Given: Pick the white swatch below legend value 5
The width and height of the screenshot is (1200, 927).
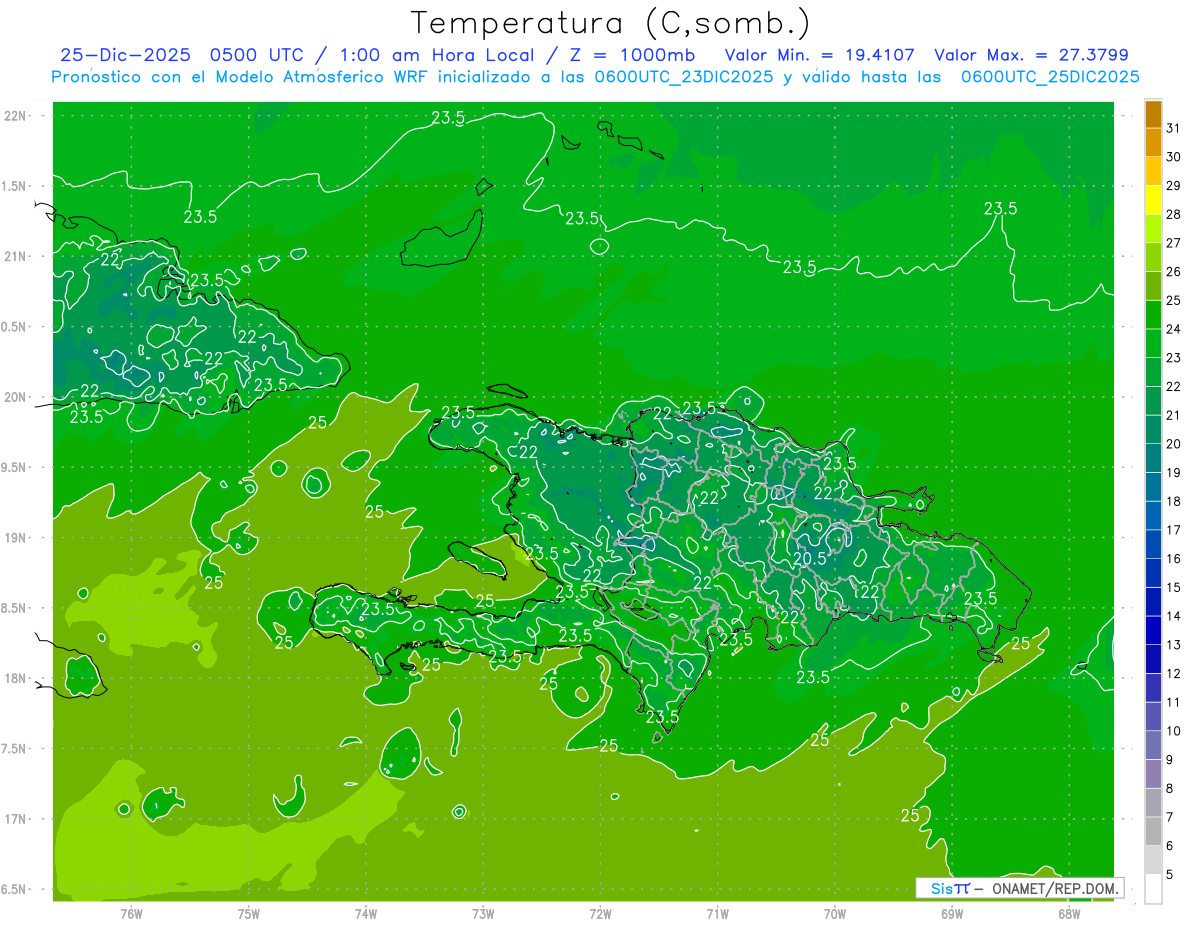Looking at the screenshot, I should [x=1154, y=889].
